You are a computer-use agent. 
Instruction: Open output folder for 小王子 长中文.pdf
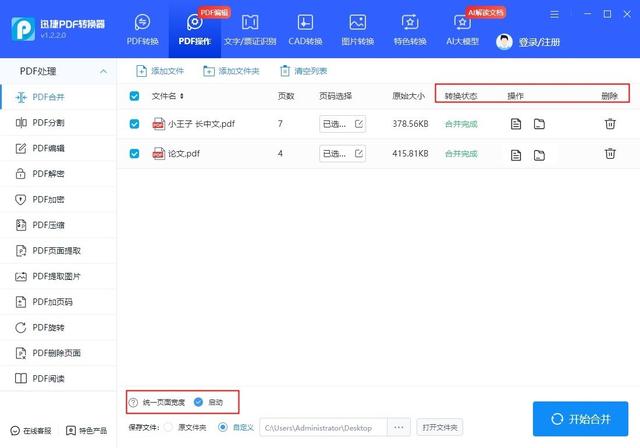click(x=539, y=124)
